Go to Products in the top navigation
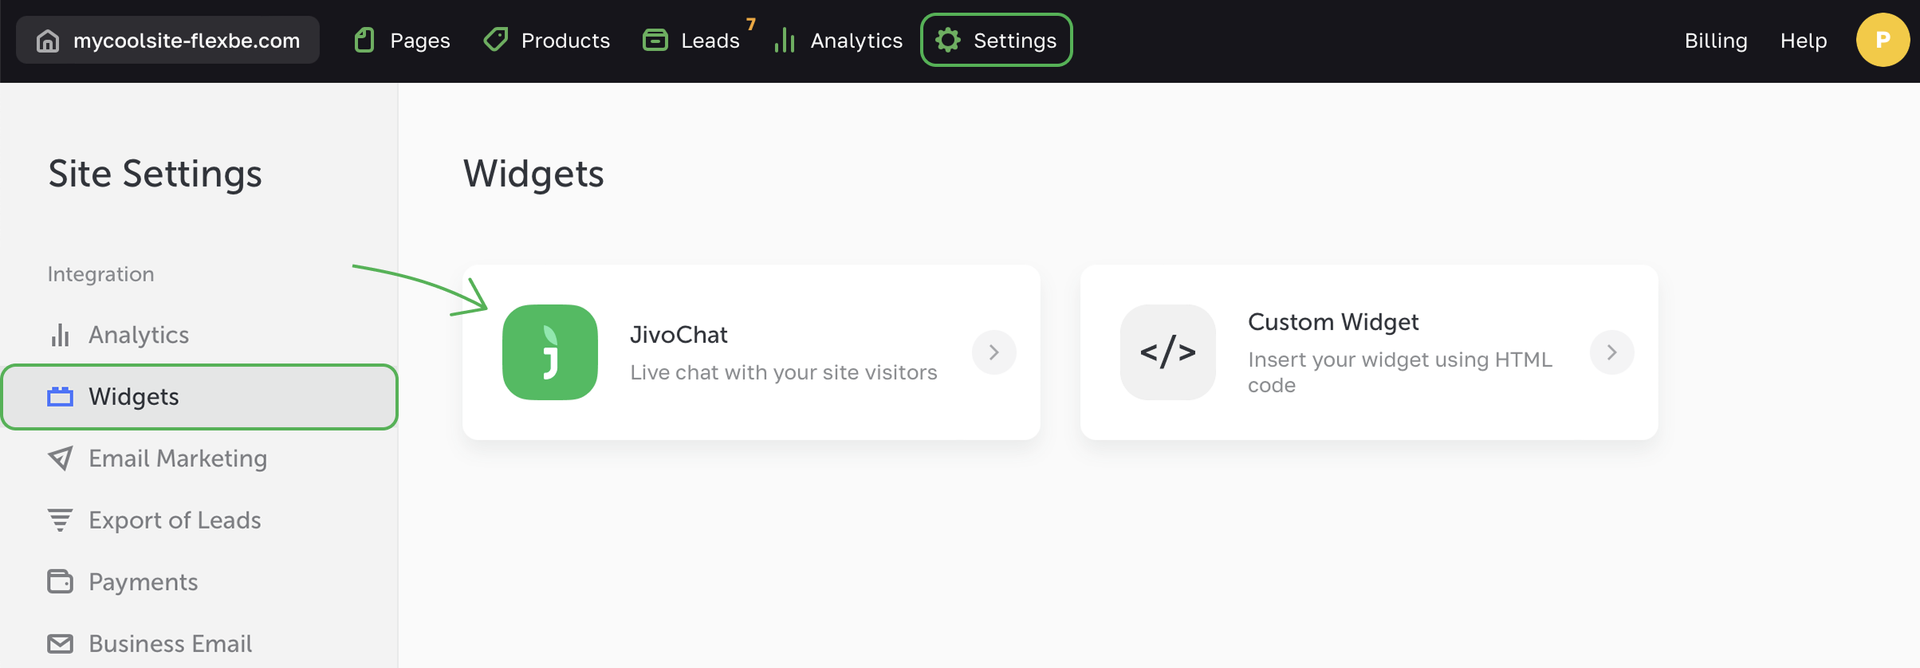Screen dimensions: 1920x668 point(547,41)
